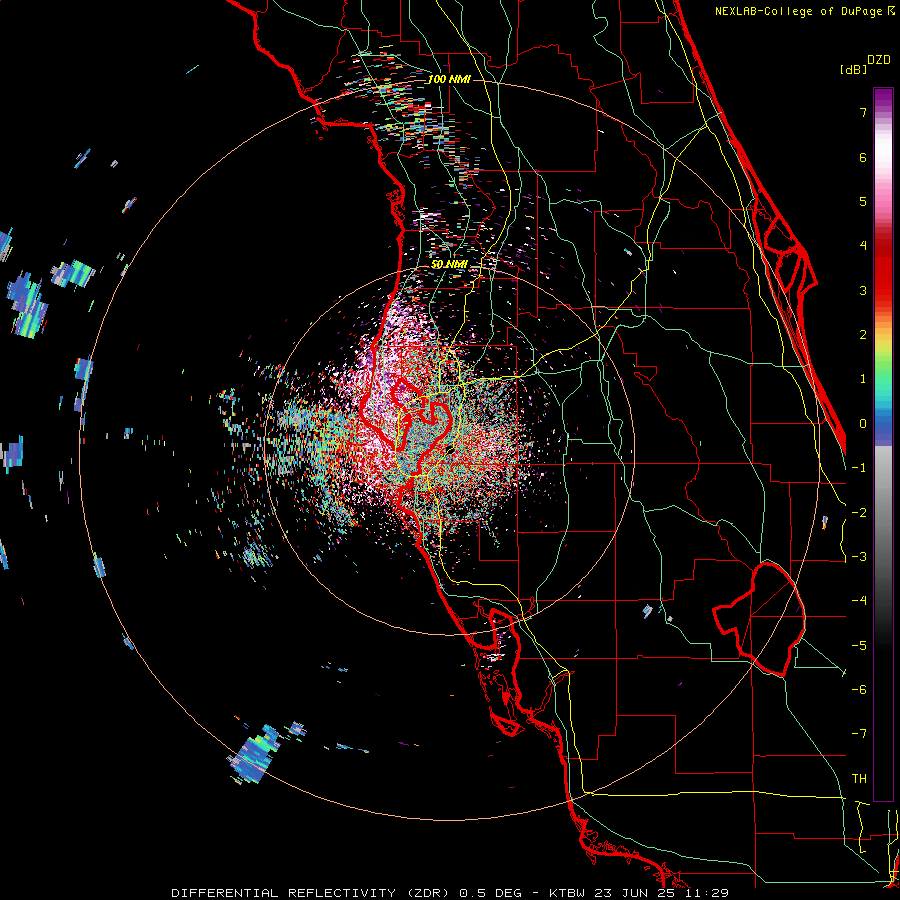The width and height of the screenshot is (900, 900).
Task: Click the TH threshold label on the scale
Action: [859, 779]
